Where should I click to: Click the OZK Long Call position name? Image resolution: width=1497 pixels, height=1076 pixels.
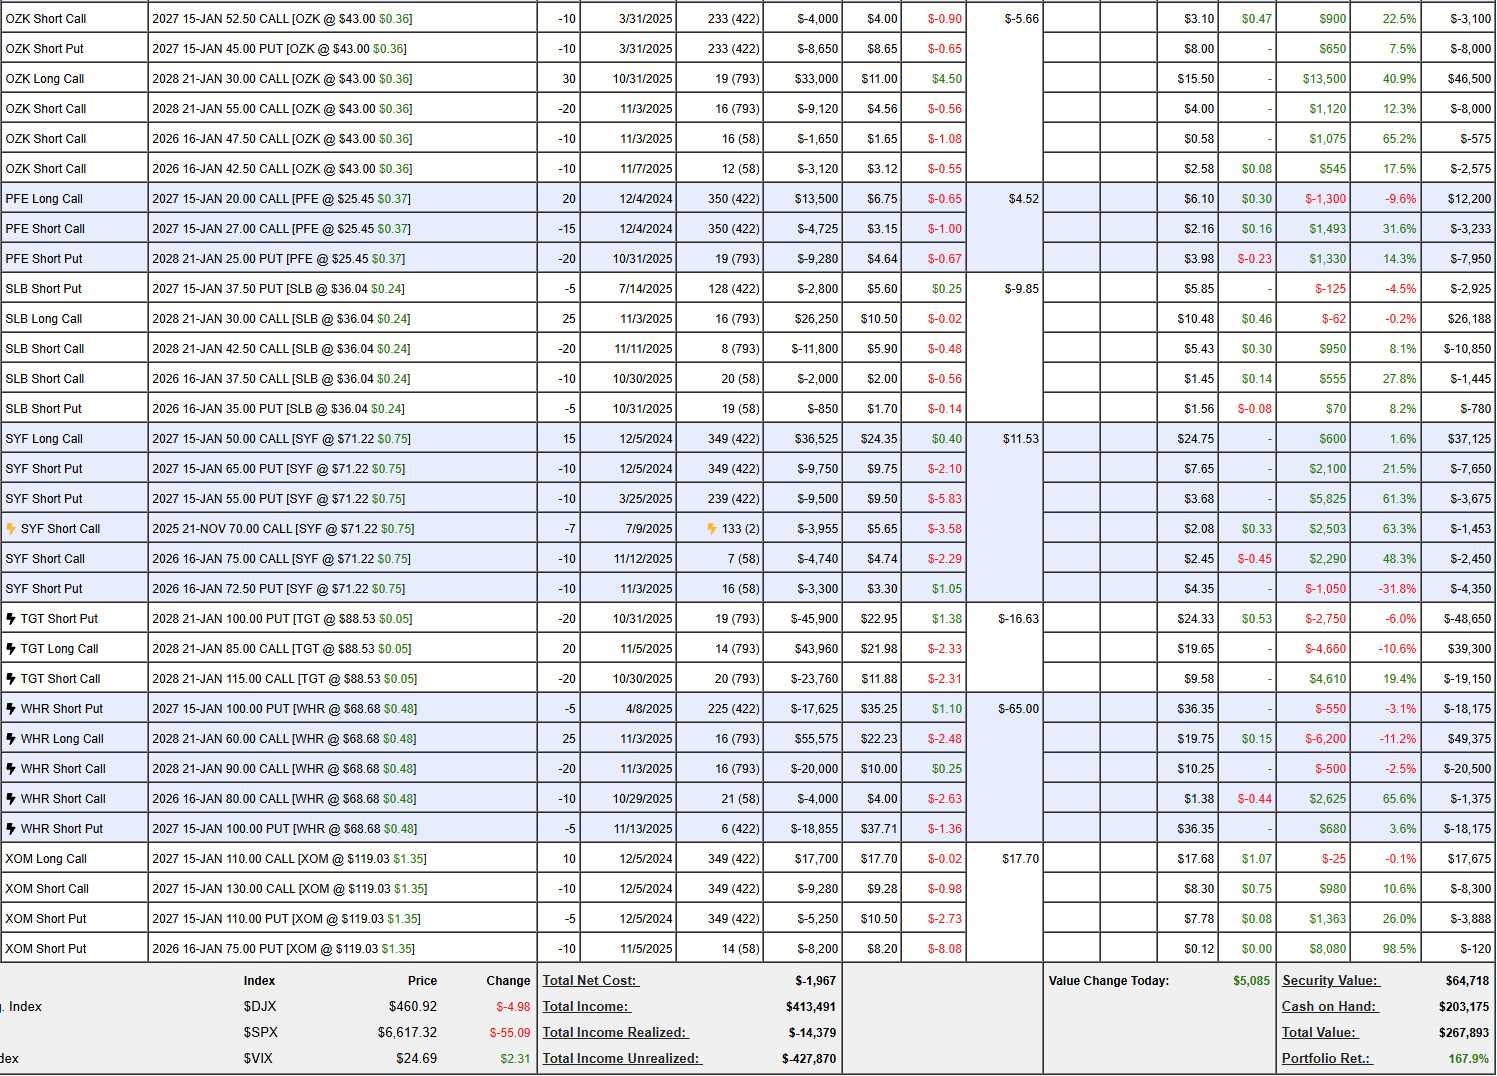(x=45, y=79)
